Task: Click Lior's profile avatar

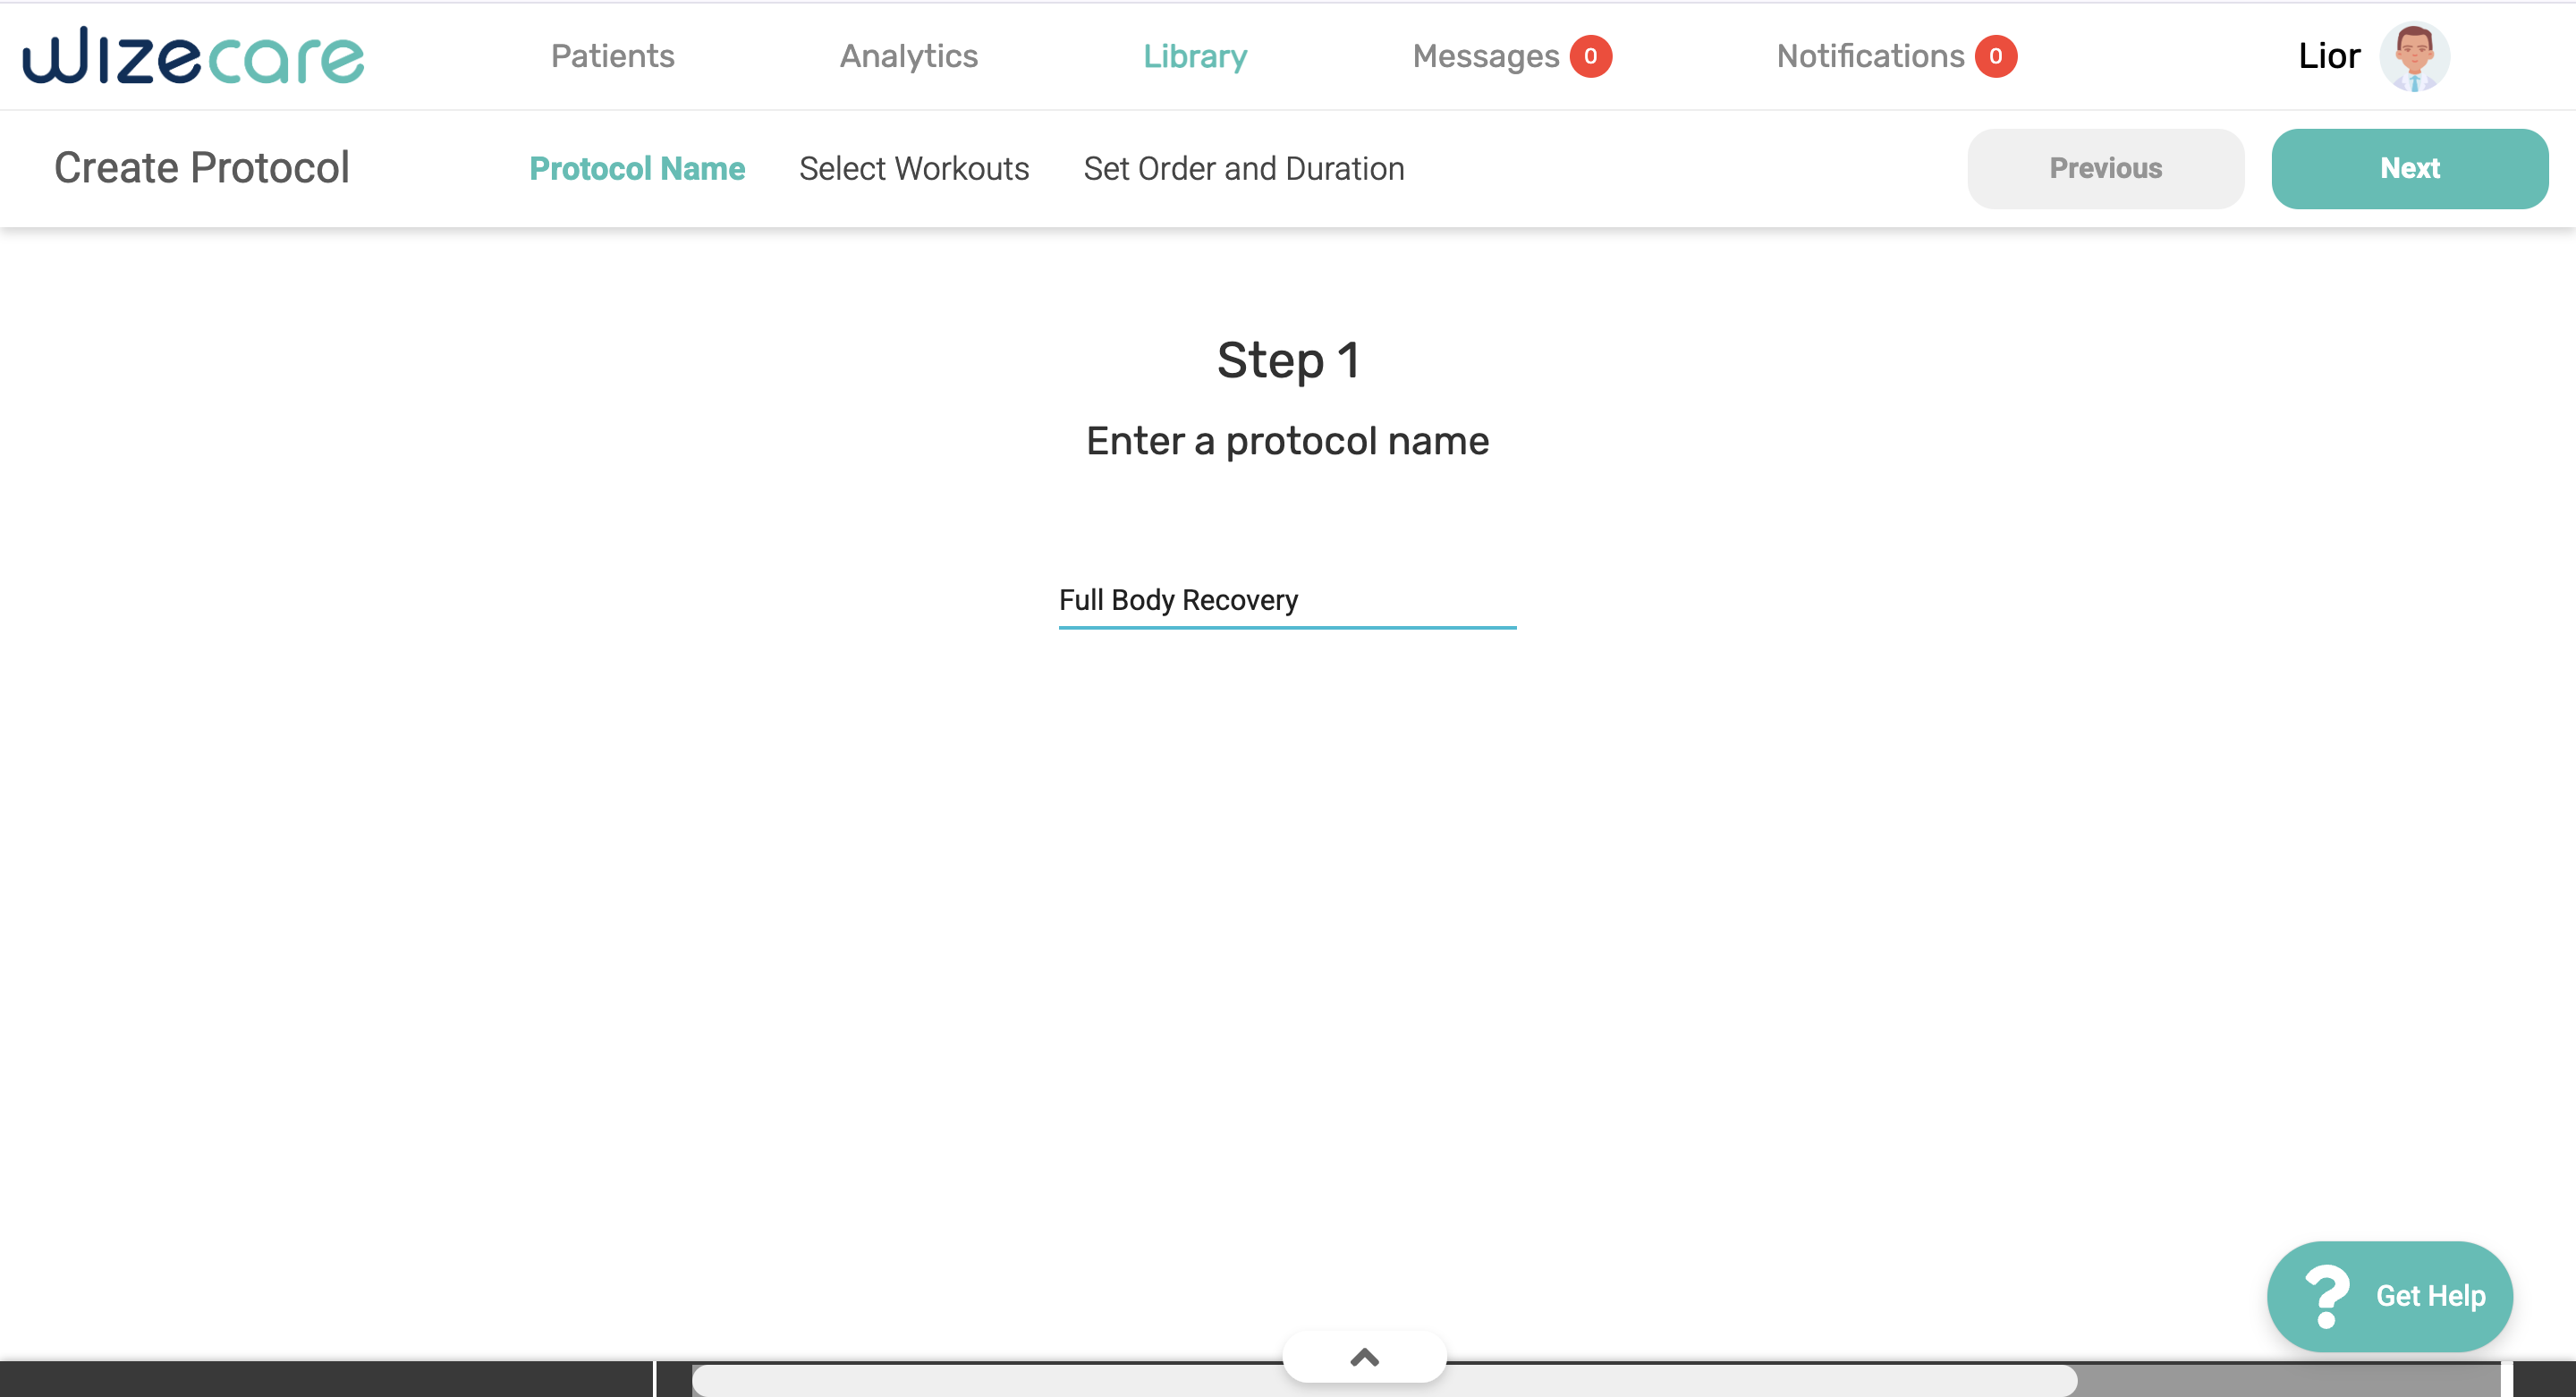Action: tap(2413, 56)
